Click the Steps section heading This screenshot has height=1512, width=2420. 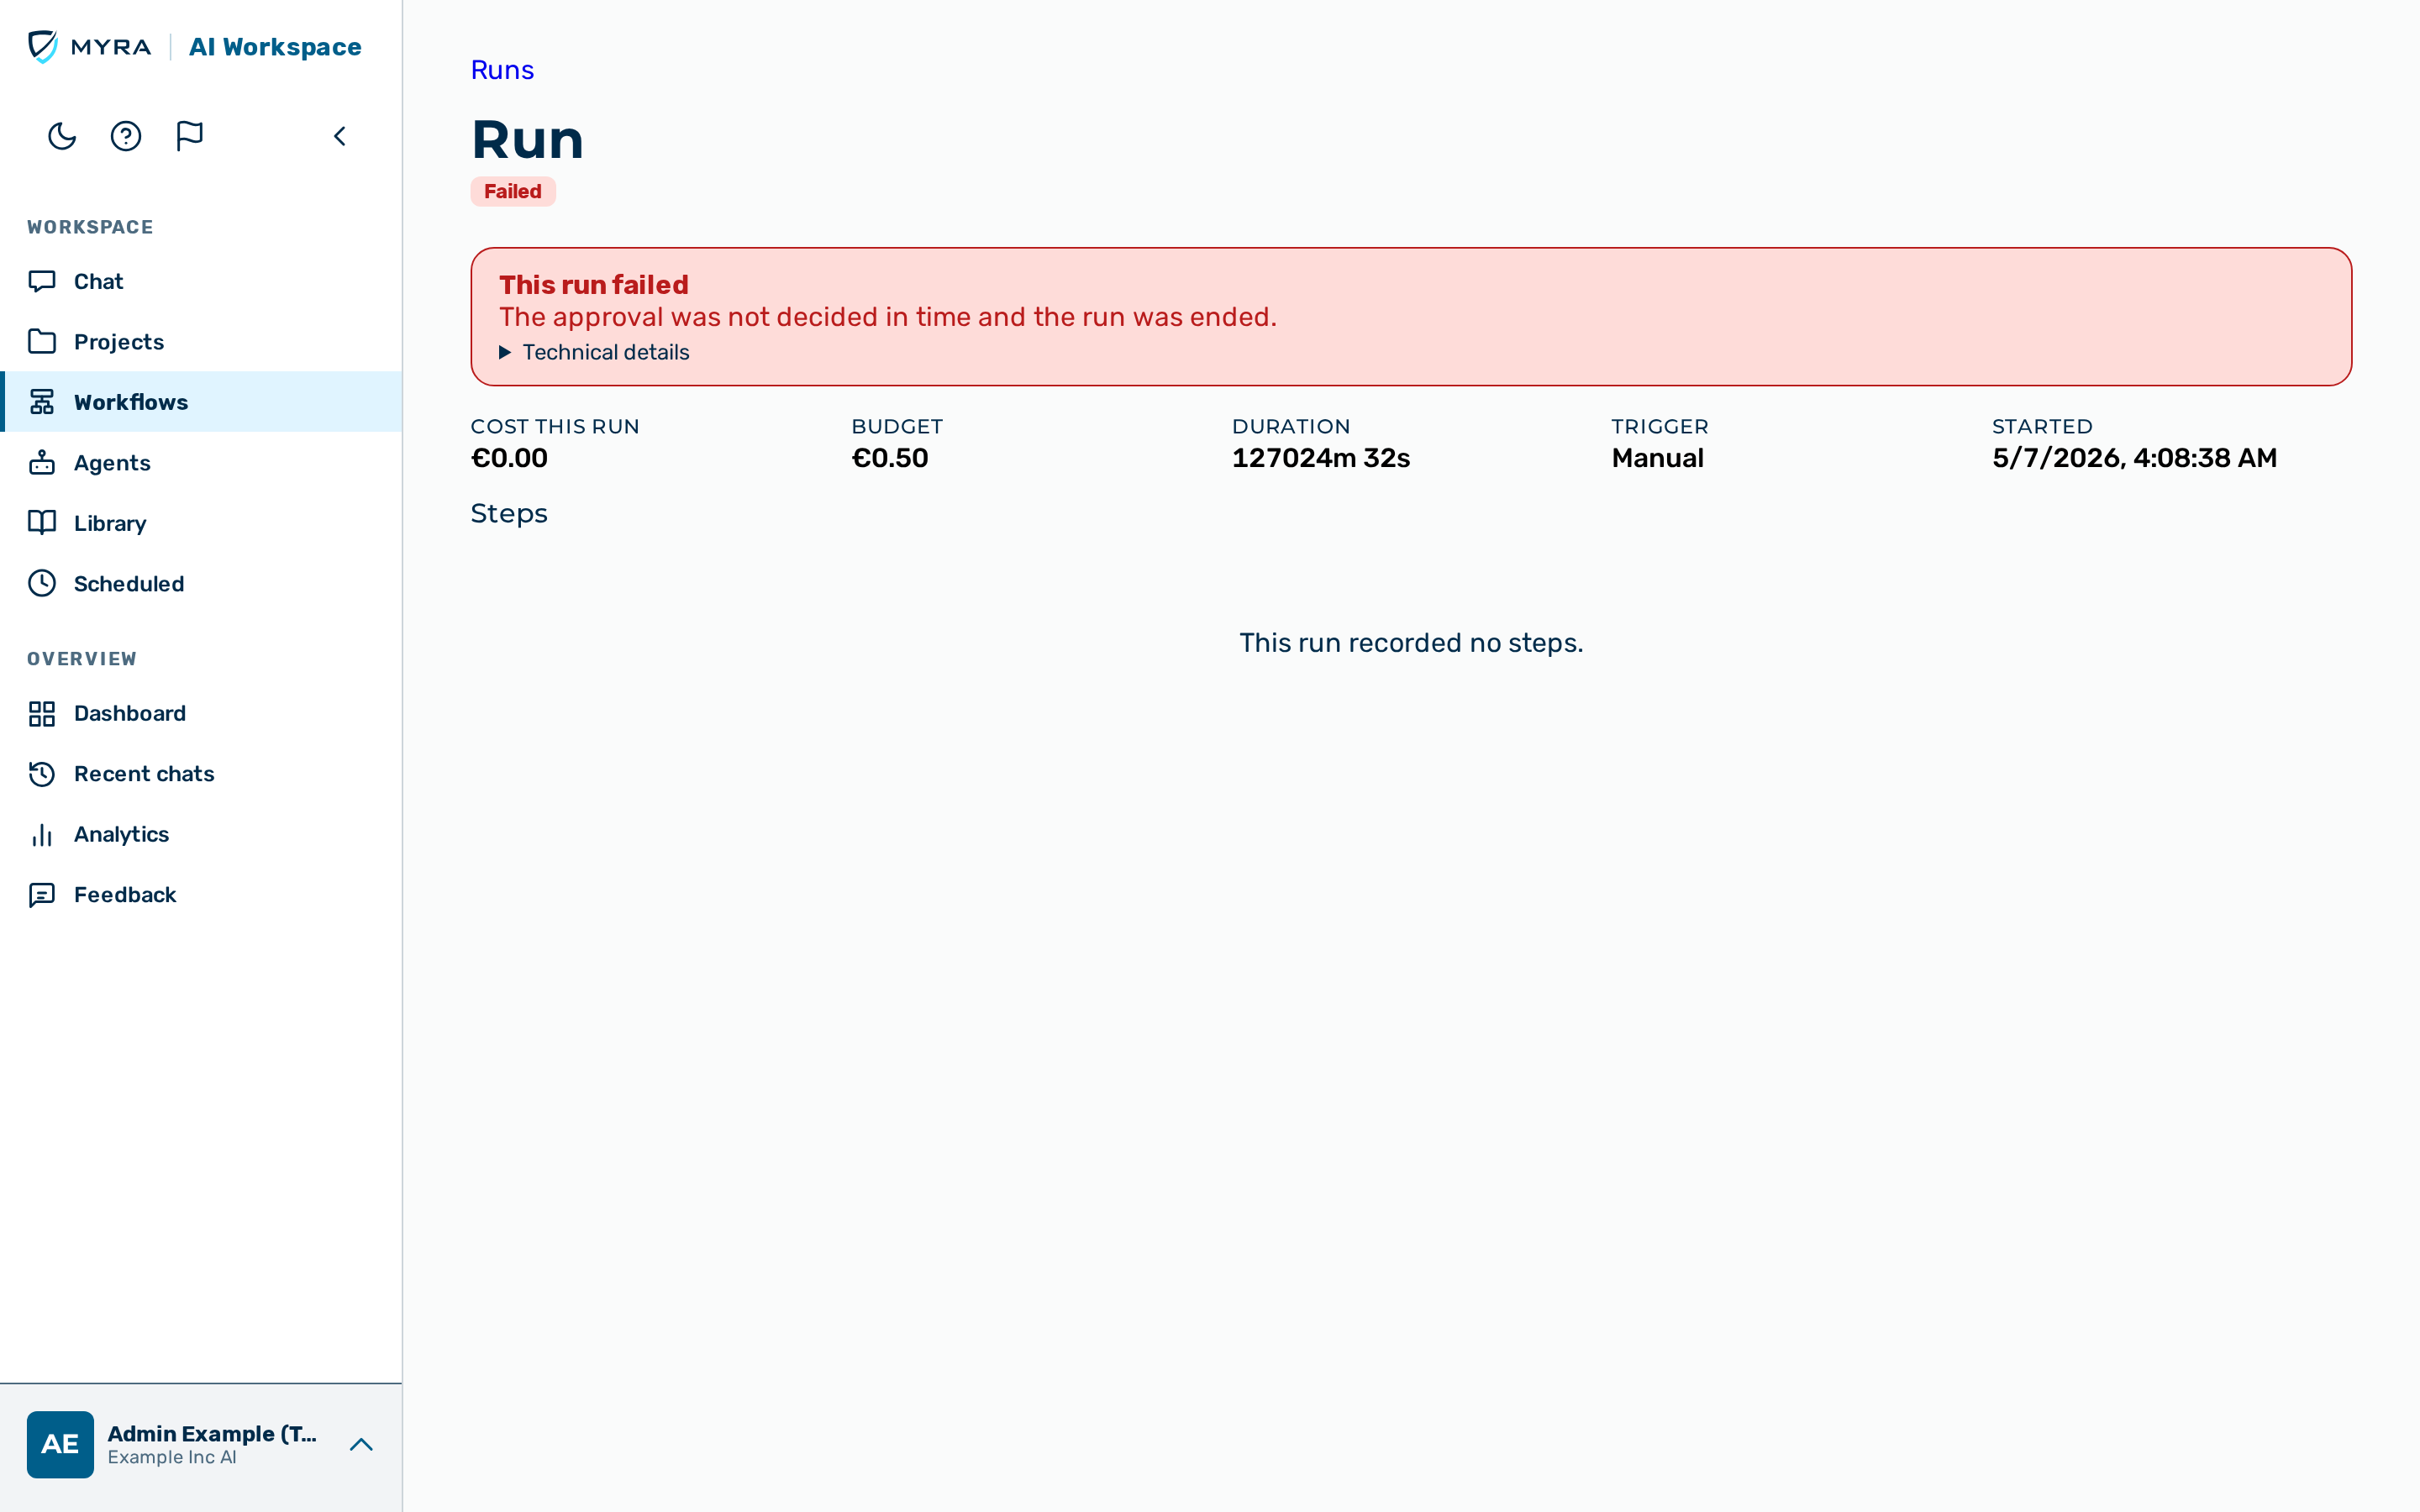point(509,513)
